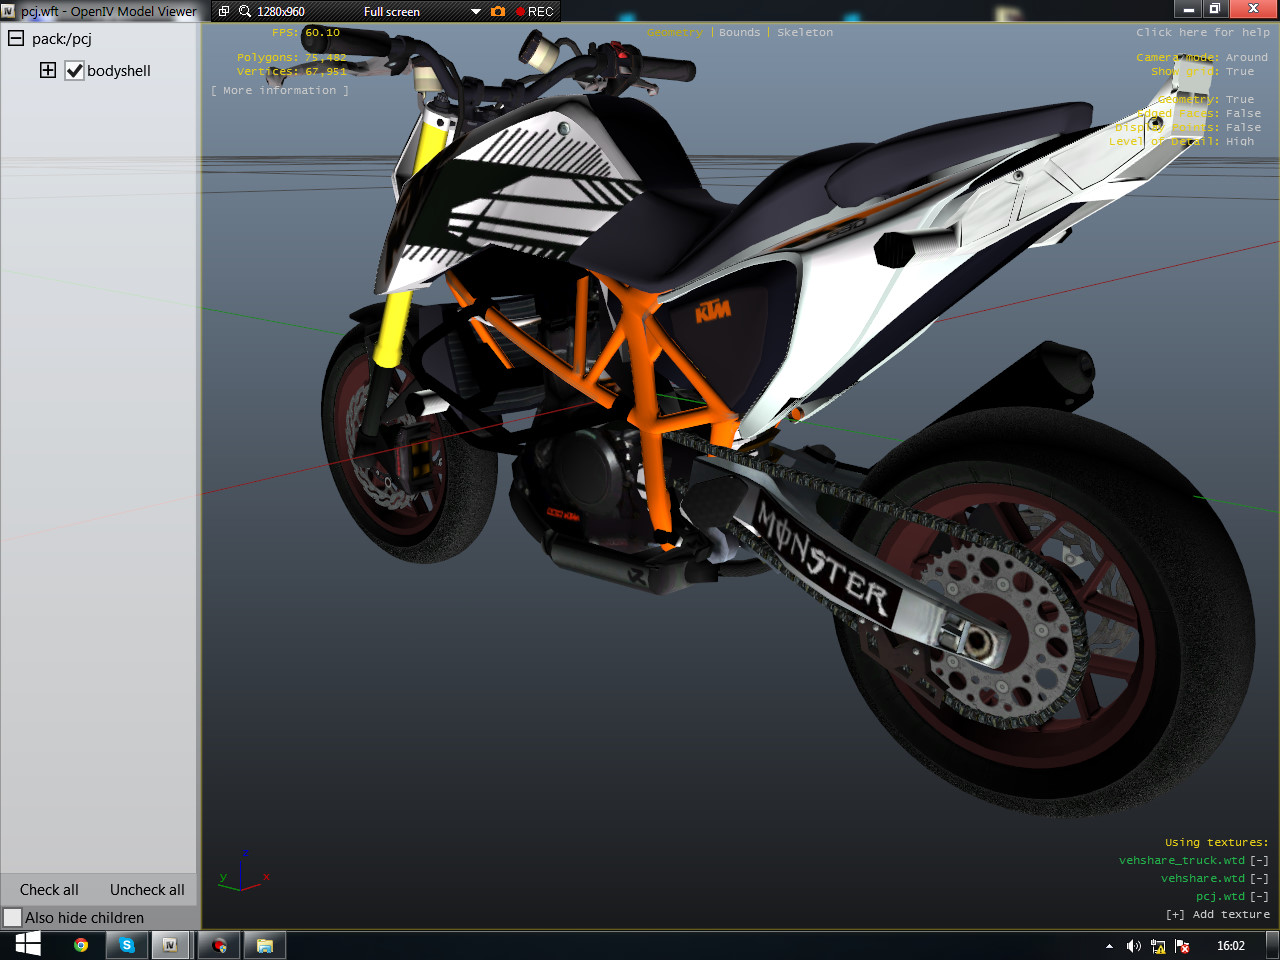1280x960 pixels.
Task: Click the Vertices: 67,951 count
Action: (x=292, y=71)
